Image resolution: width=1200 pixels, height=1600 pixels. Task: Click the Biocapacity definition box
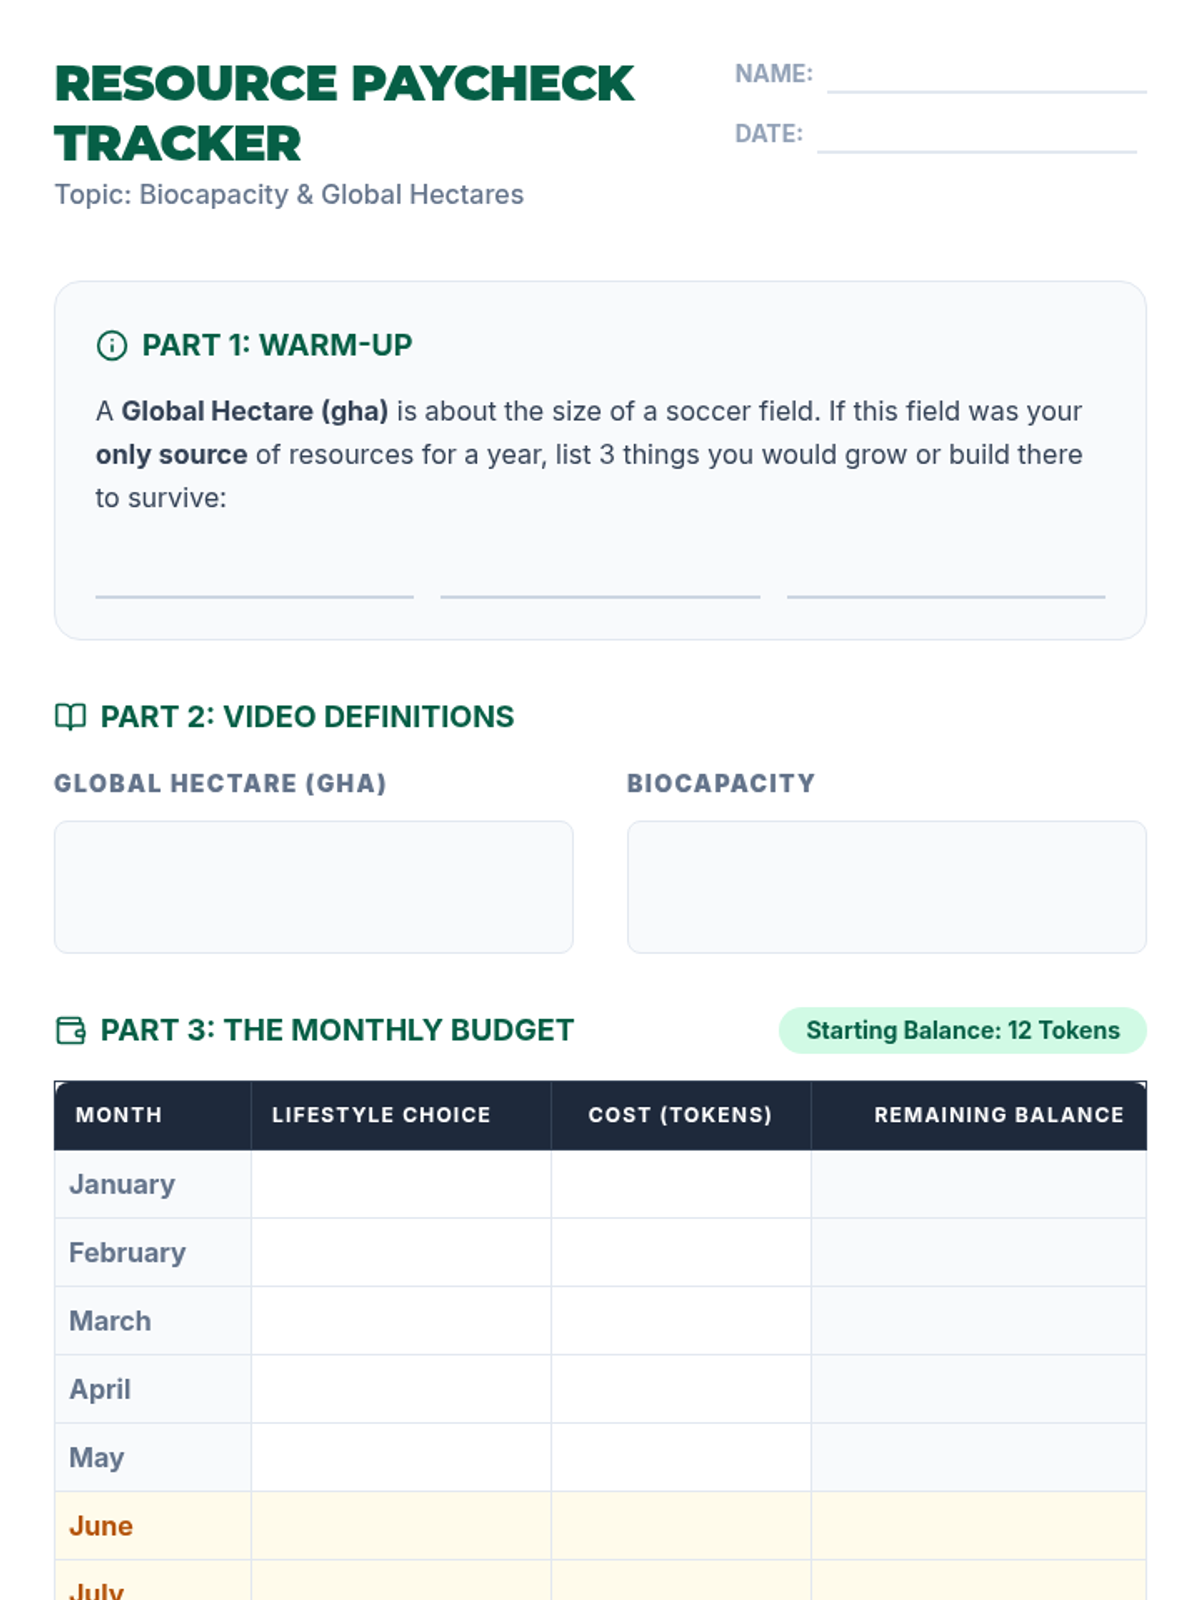click(886, 887)
